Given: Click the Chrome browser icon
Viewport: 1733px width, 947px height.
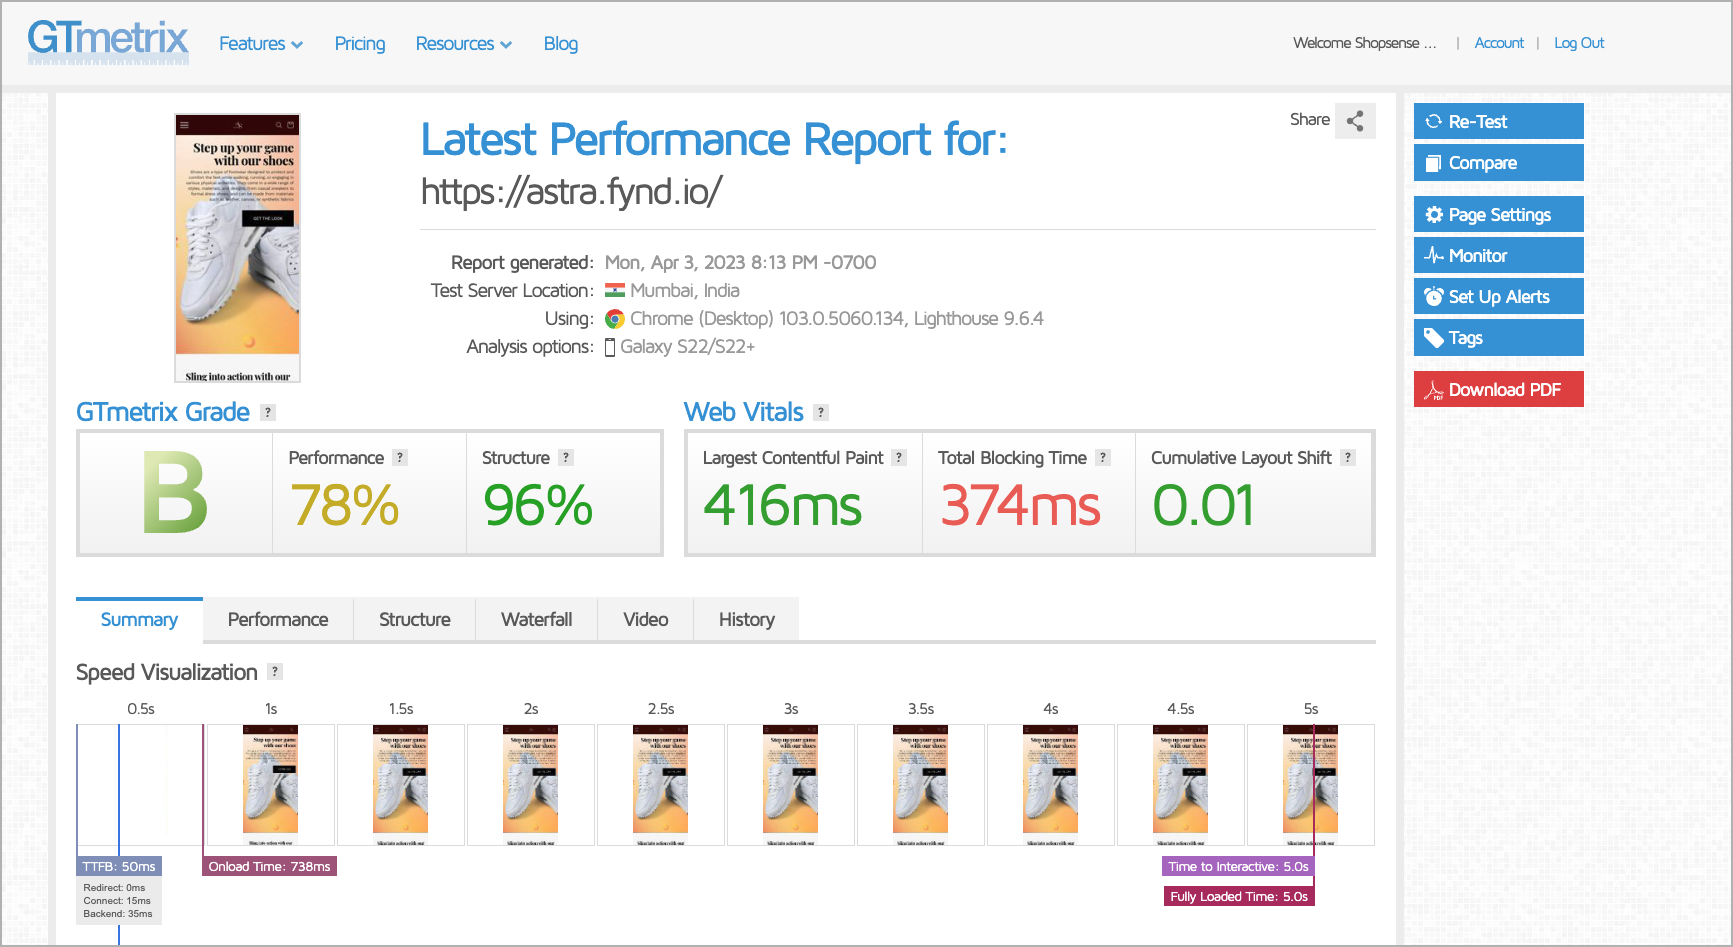Looking at the screenshot, I should (615, 319).
